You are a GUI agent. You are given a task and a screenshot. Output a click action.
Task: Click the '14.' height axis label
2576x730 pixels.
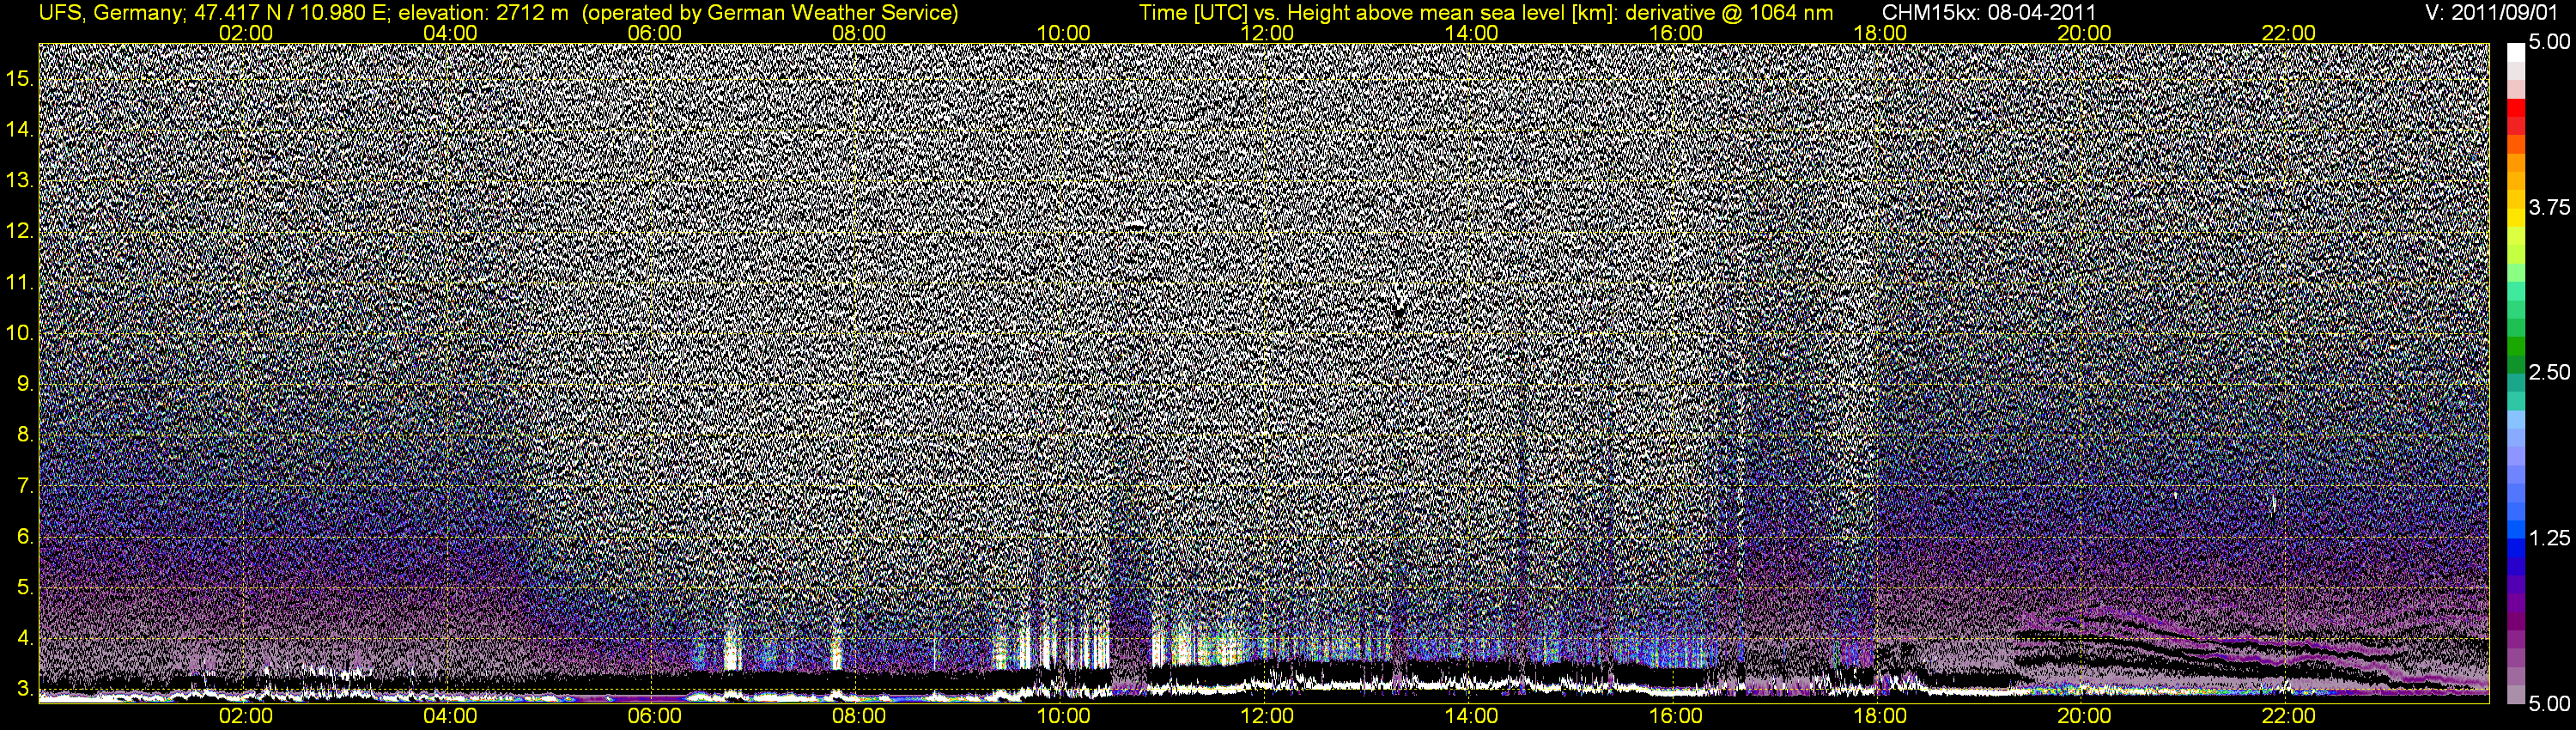tap(20, 130)
